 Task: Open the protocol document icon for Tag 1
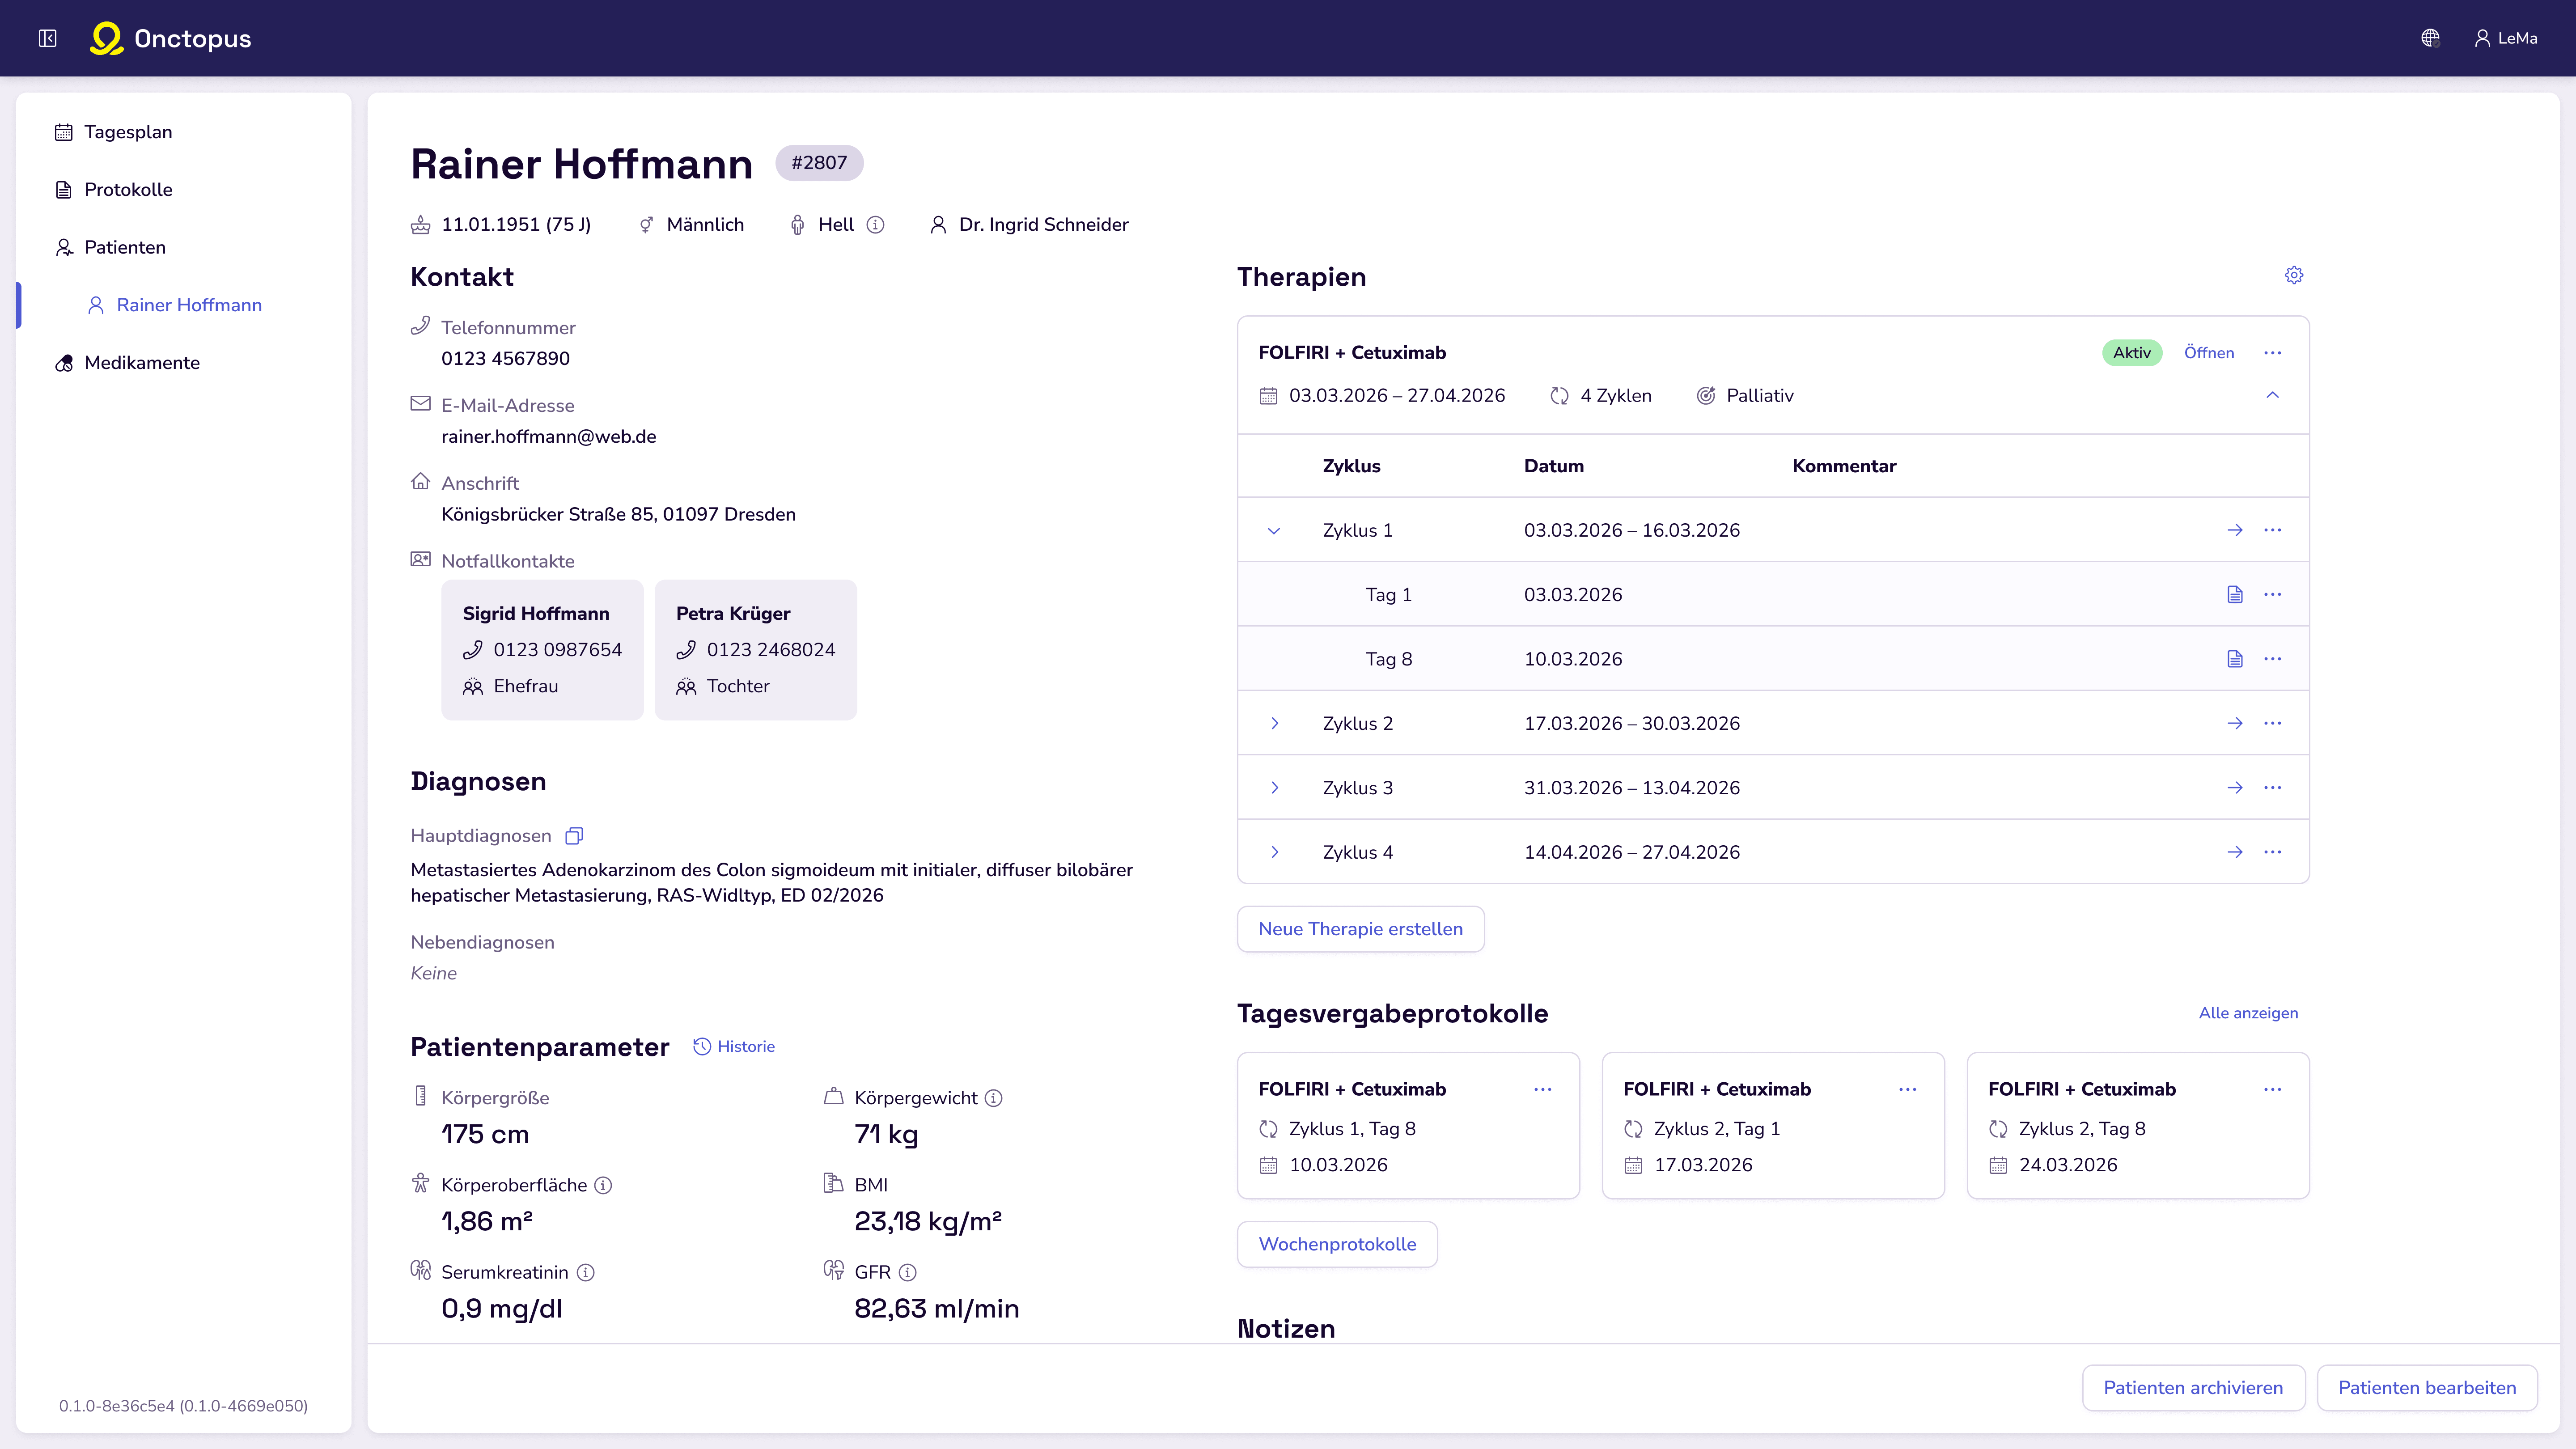tap(2235, 594)
